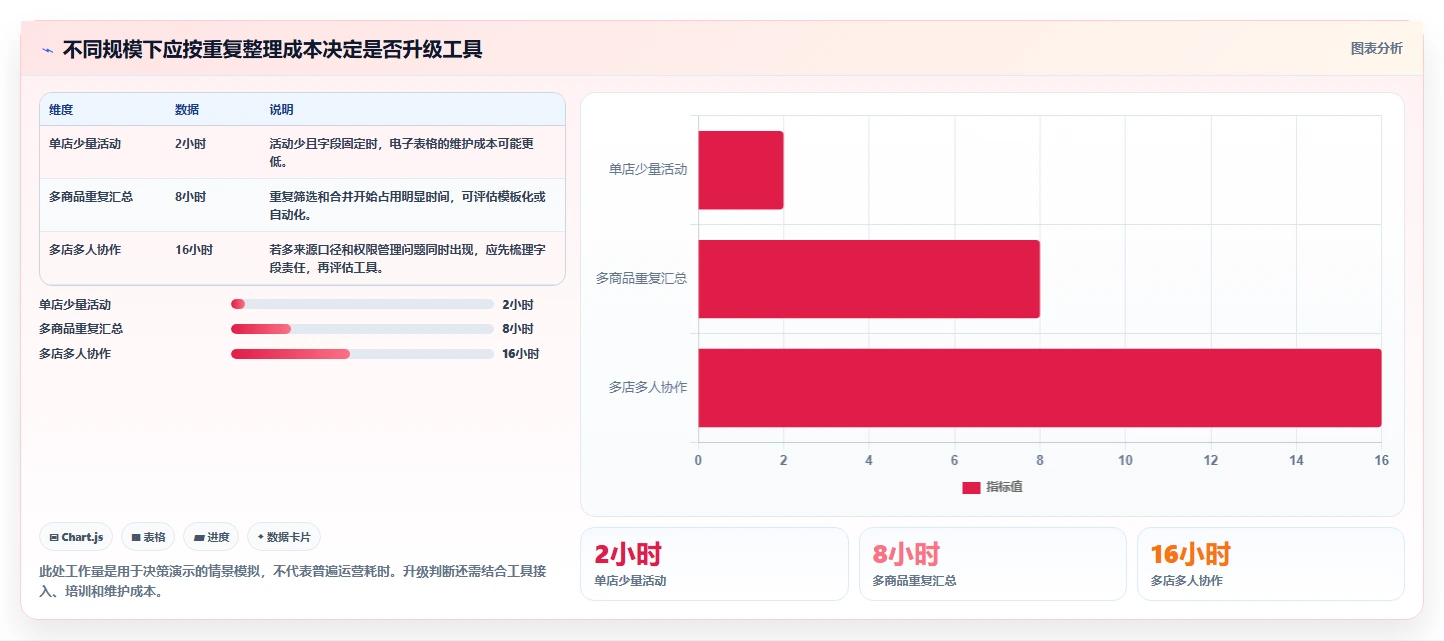This screenshot has width=1444, height=641.
Task: Click the chart bar for 单店少量活动
Action: tap(740, 170)
